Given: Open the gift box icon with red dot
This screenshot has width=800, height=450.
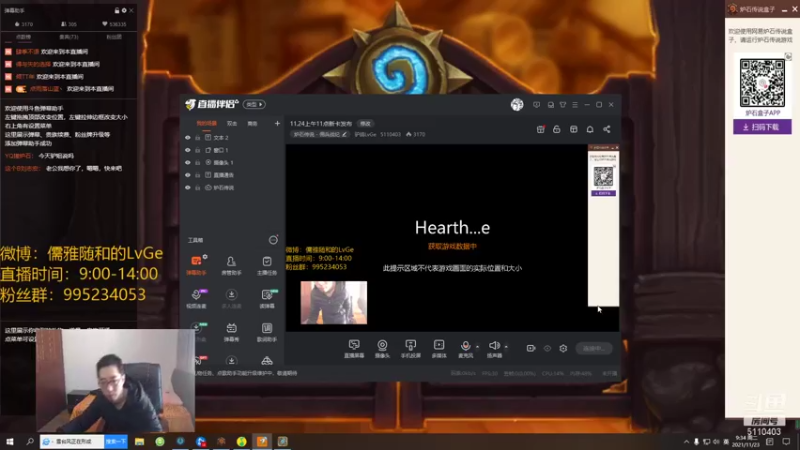Looking at the screenshot, I should click(540, 129).
